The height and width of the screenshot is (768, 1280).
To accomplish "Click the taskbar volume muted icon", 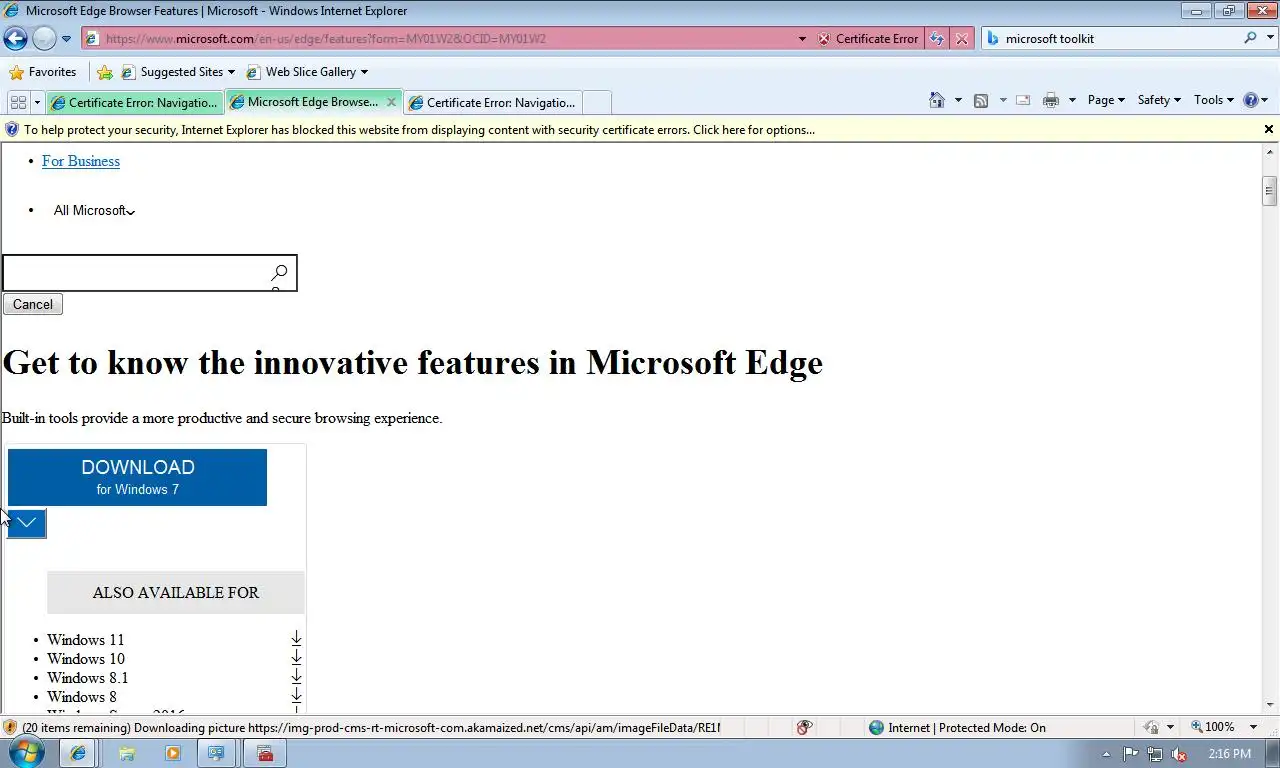I will pos(1179,754).
